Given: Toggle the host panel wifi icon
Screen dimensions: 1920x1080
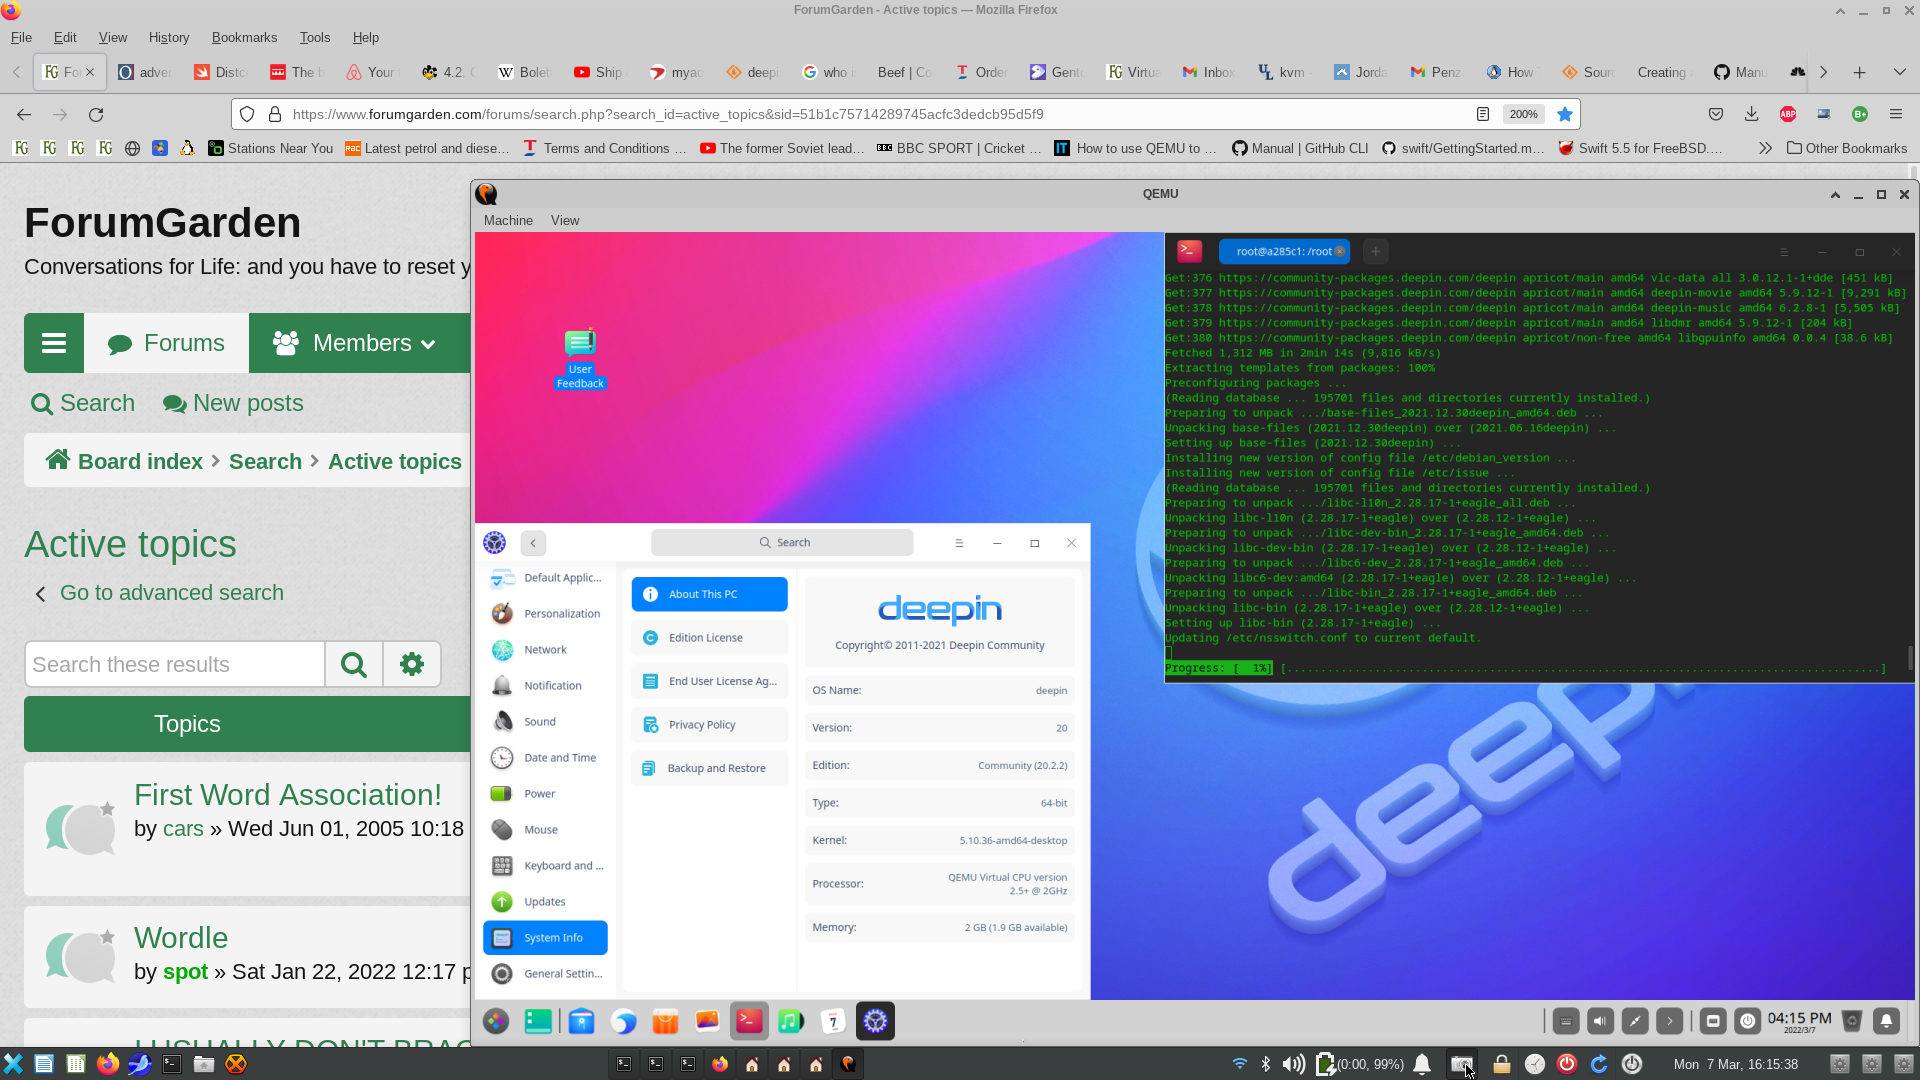Looking at the screenshot, I should [1240, 1064].
